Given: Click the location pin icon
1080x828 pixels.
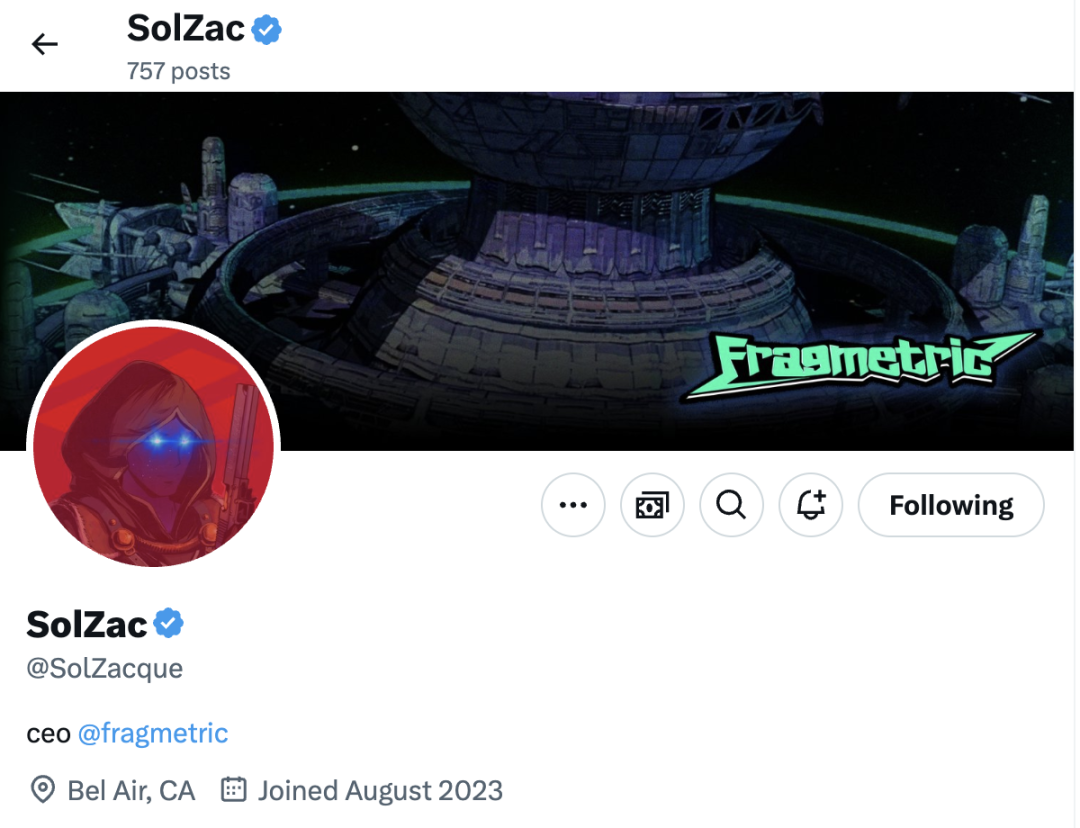Looking at the screenshot, I should pyautogui.click(x=43, y=791).
